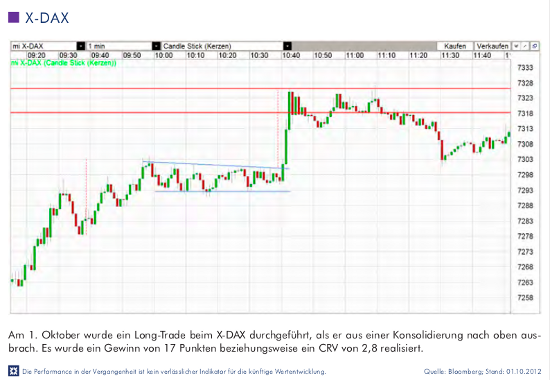The width and height of the screenshot is (550, 380).
Task: Click the 09:50 time axis label
Action: point(132,55)
